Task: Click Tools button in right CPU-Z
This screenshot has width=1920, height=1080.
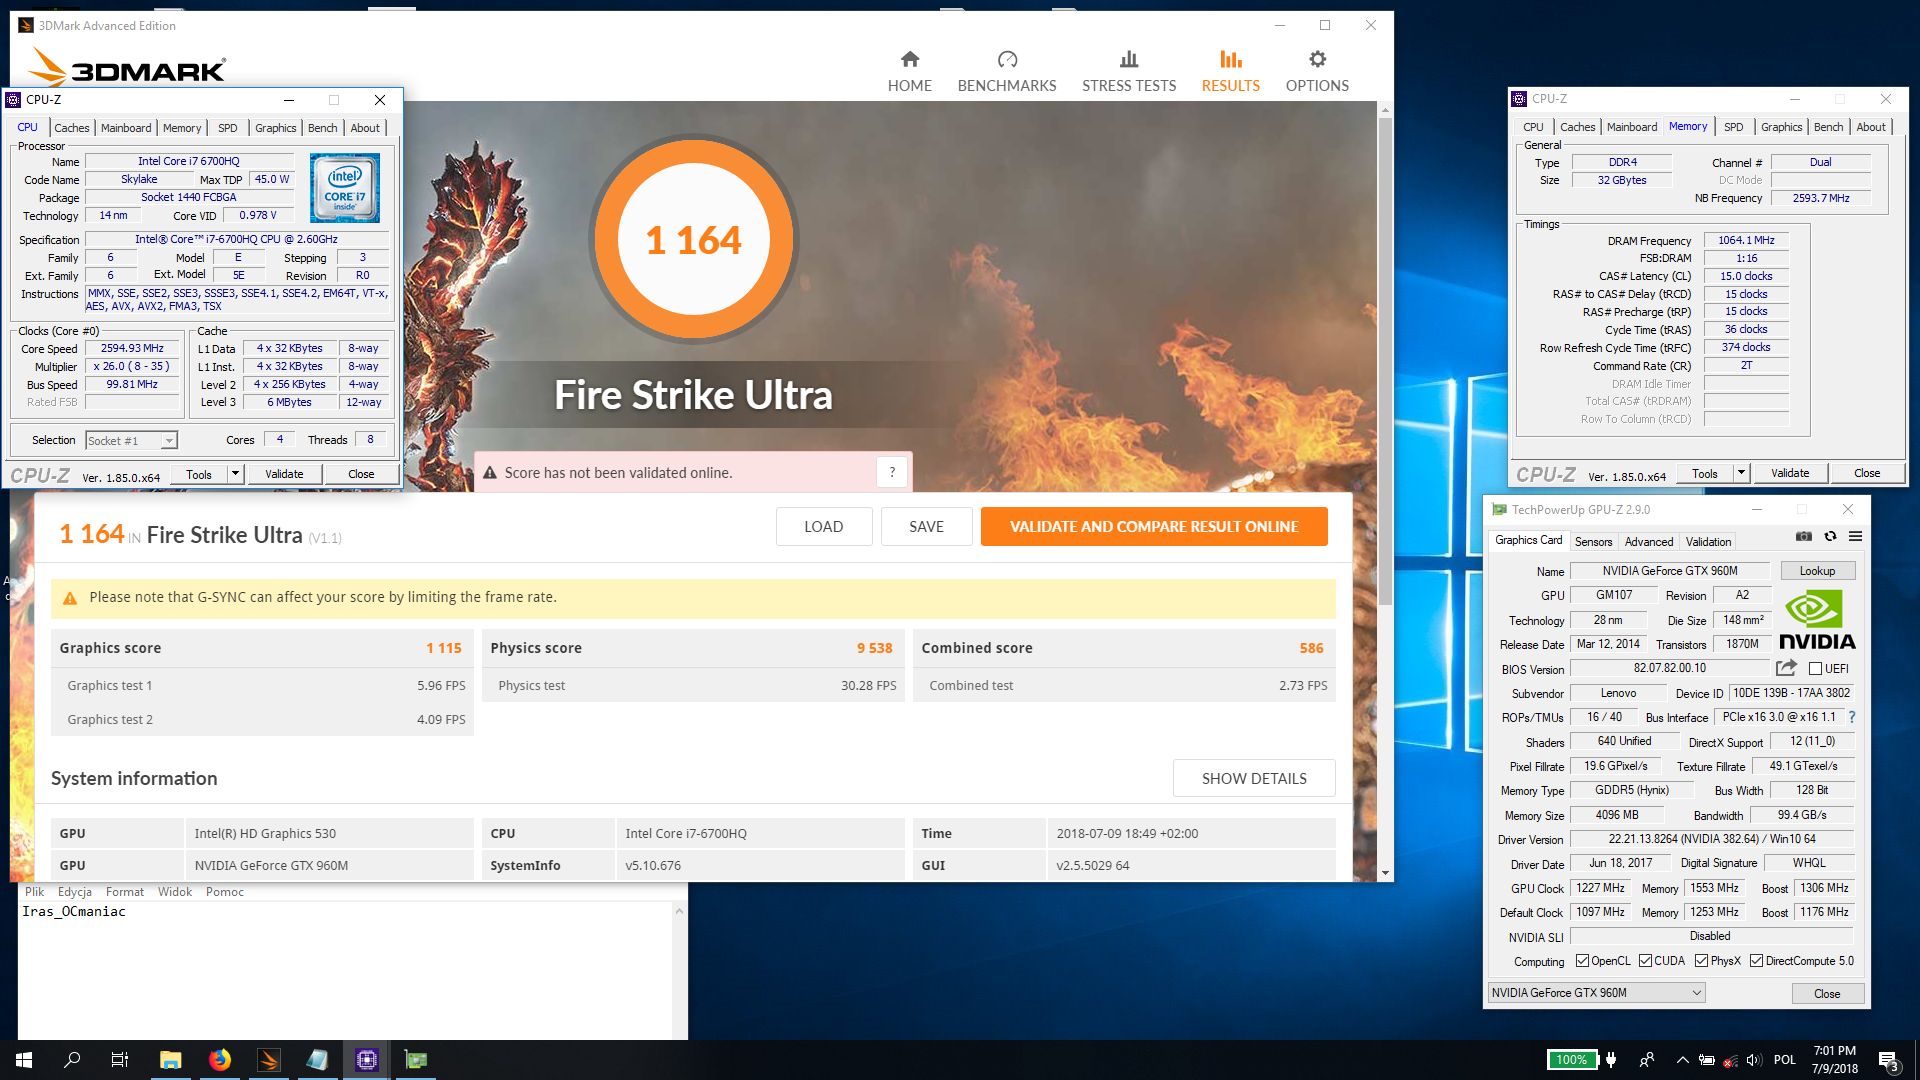Action: [1704, 473]
